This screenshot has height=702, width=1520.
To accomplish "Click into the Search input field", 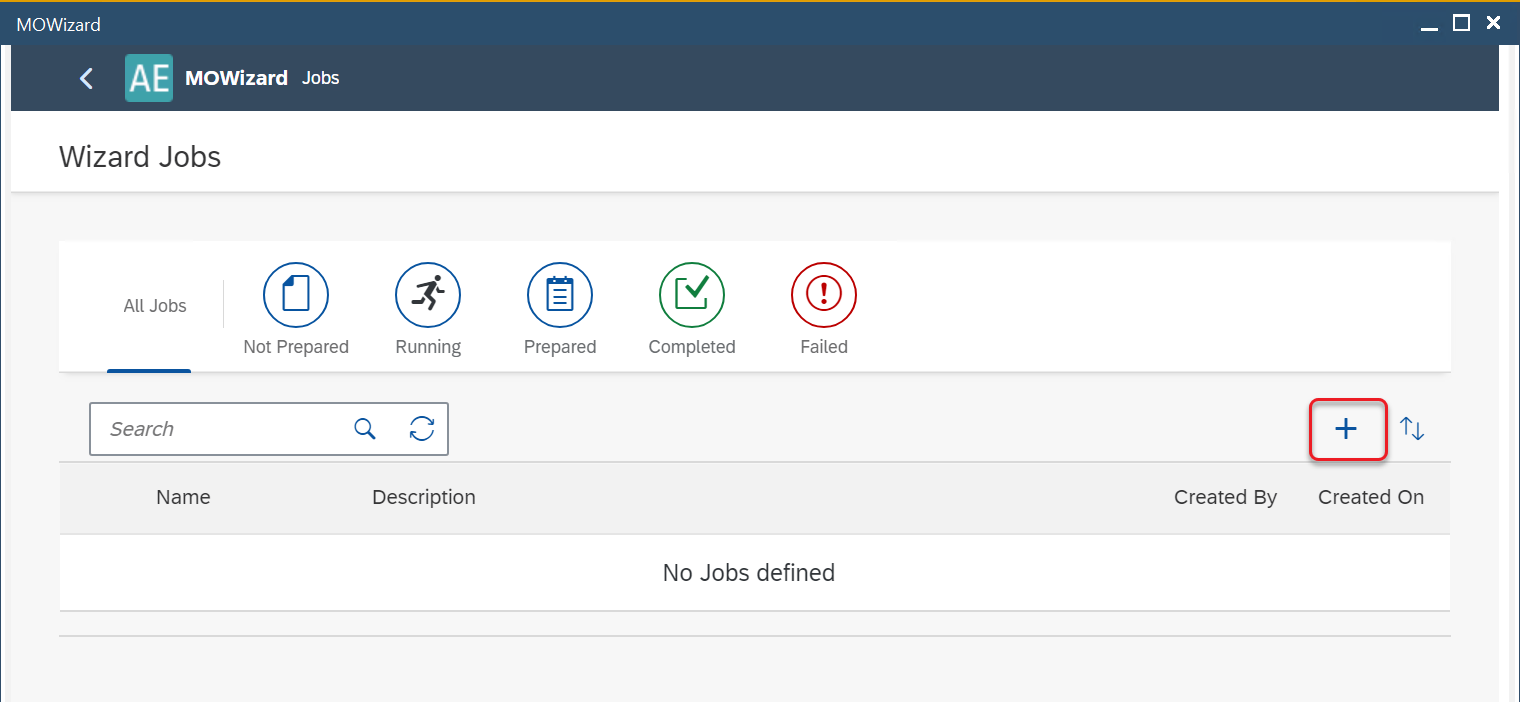I will click(x=220, y=429).
